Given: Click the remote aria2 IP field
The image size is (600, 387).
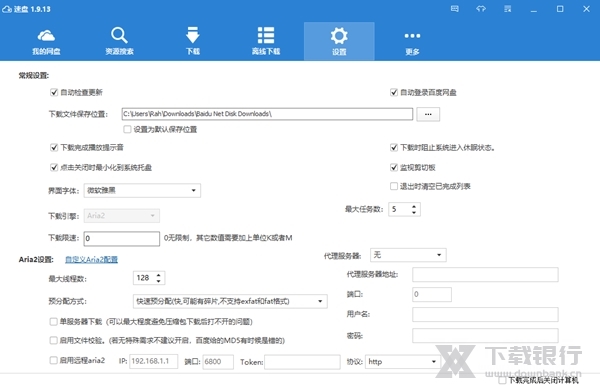Looking at the screenshot, I should (x=153, y=362).
